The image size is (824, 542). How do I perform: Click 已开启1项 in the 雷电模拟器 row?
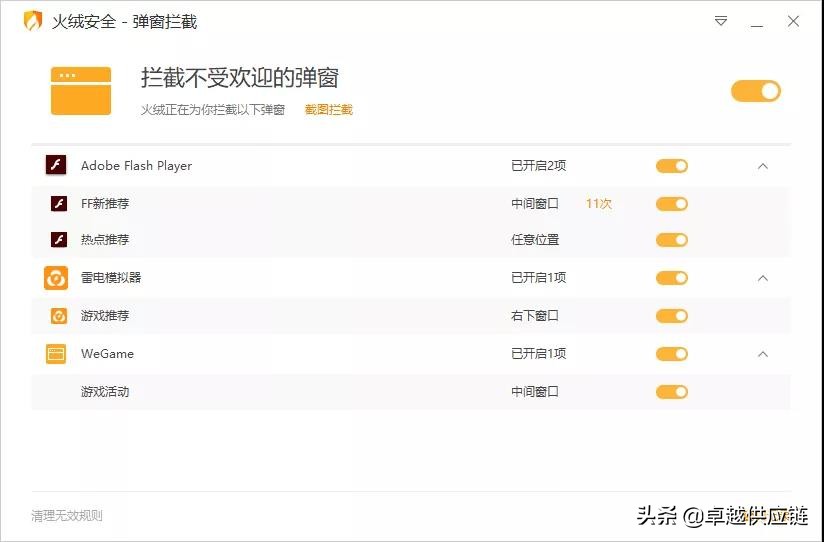coord(539,278)
